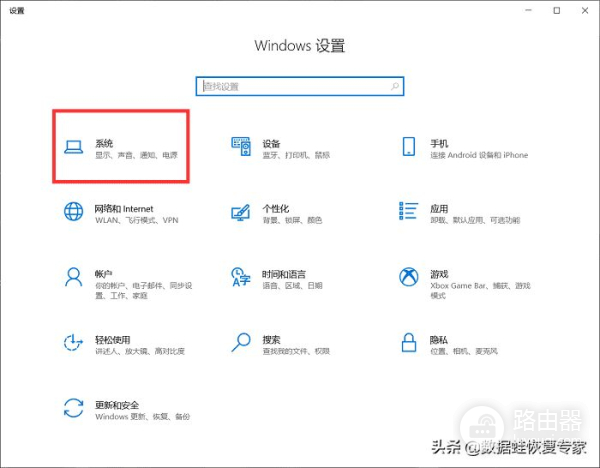
Task: Click the magnifier icon in search box
Action: click(395, 86)
